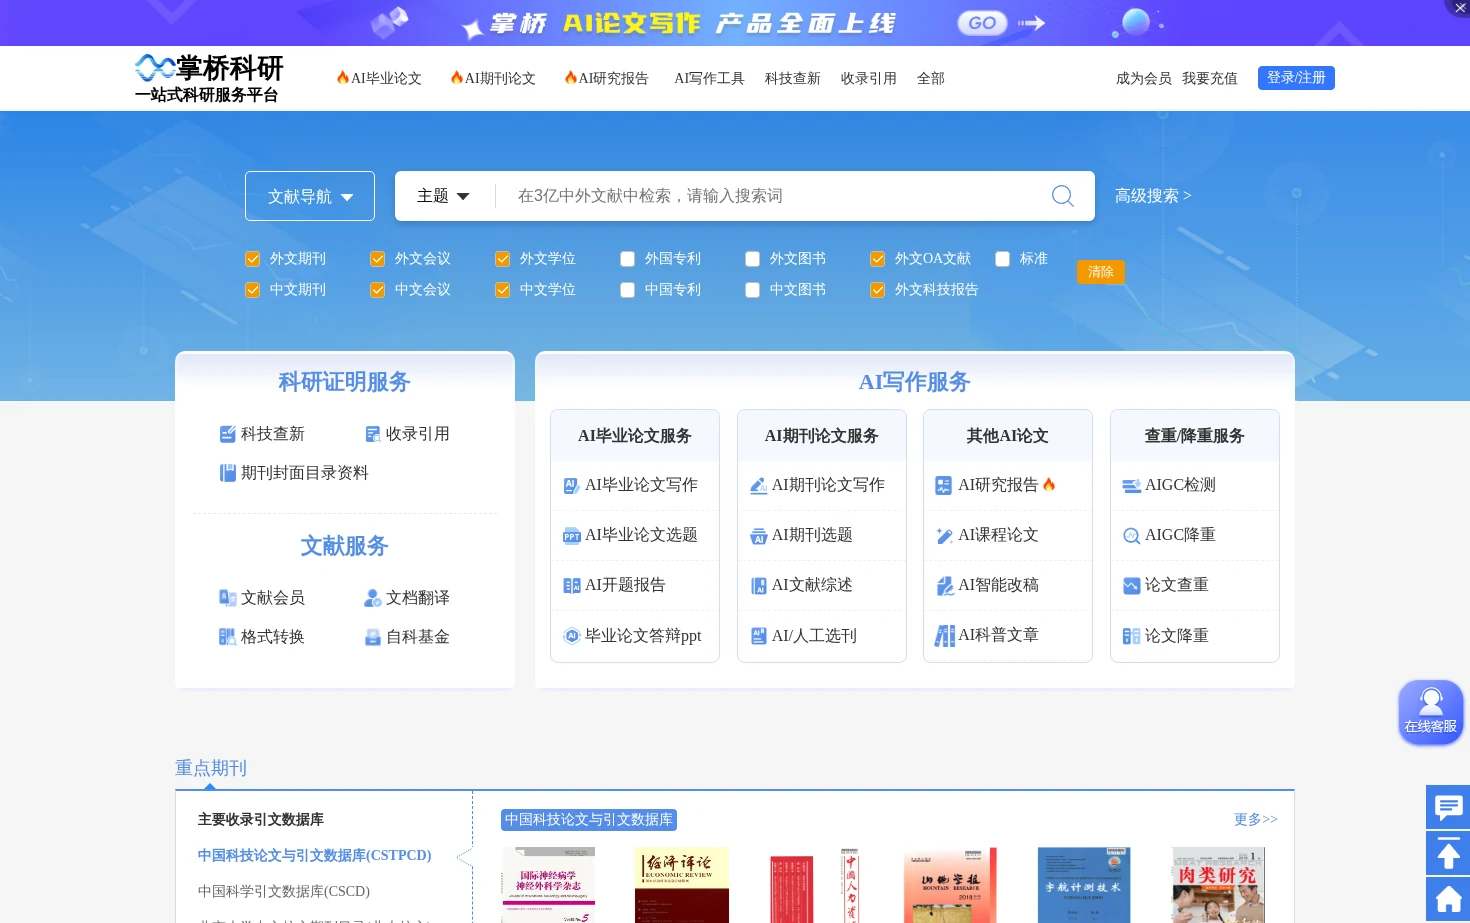The width and height of the screenshot is (1470, 923).
Task: Click the 格式转换 icon
Action: pos(228,637)
